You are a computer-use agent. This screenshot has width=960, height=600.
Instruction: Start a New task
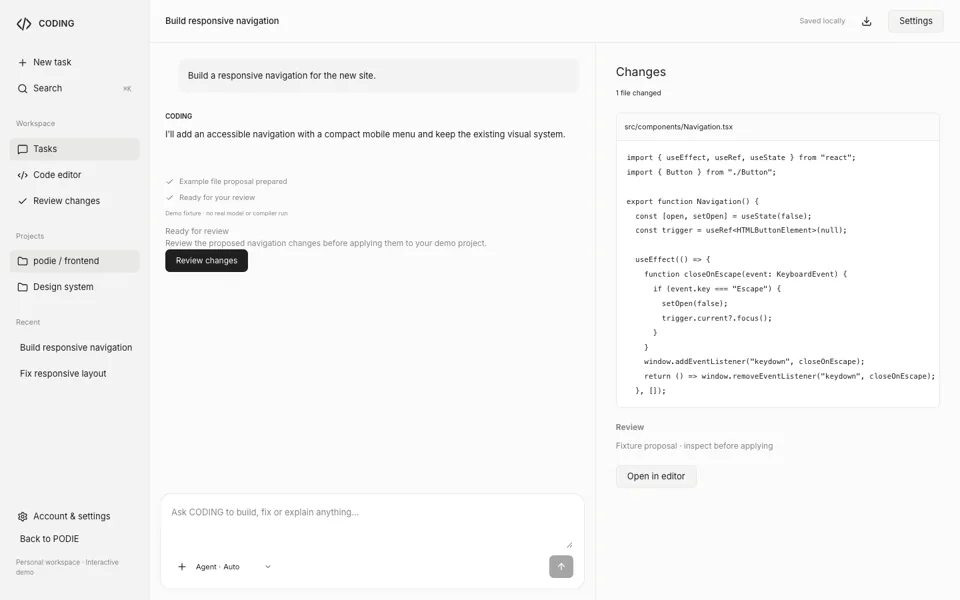tap(75, 62)
